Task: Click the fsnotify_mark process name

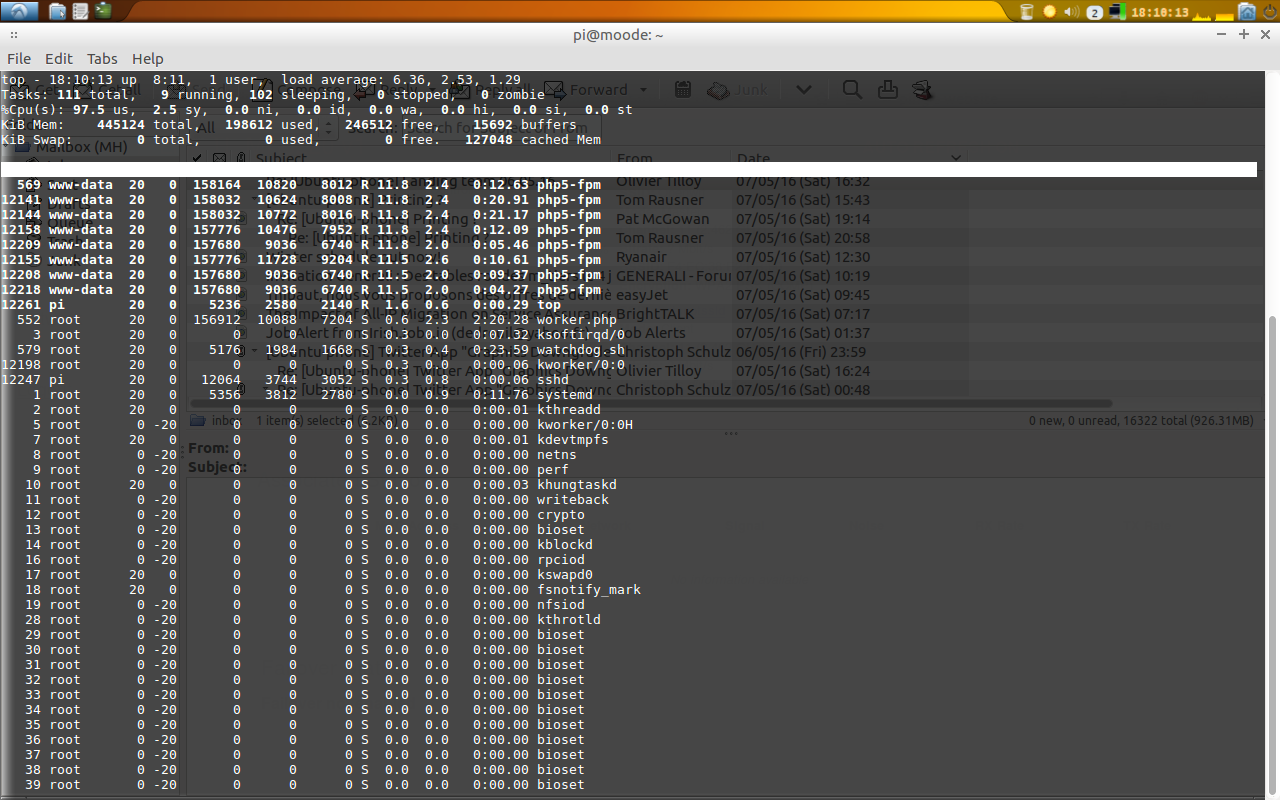Action: [x=589, y=590]
